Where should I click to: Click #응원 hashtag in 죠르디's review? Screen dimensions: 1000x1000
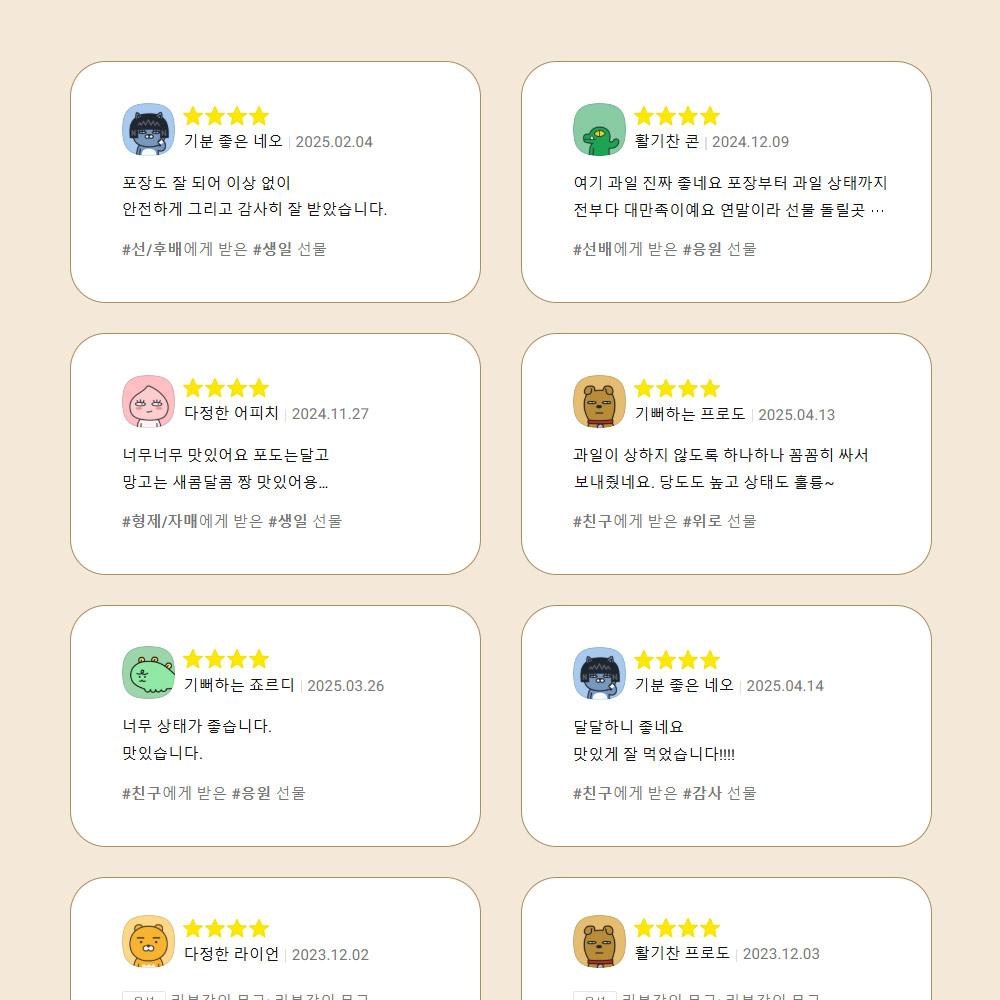[x=251, y=793]
